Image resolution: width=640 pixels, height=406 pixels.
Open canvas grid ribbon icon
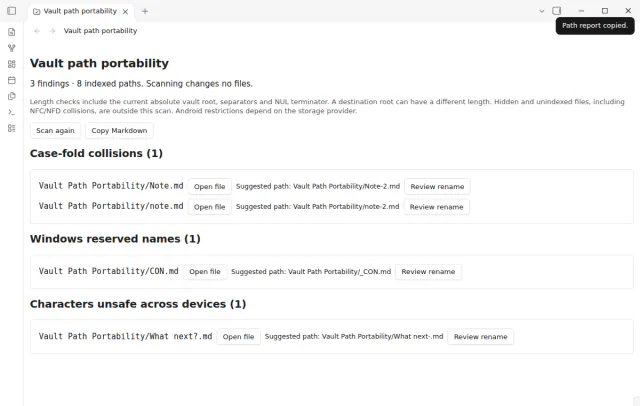tap(11, 64)
